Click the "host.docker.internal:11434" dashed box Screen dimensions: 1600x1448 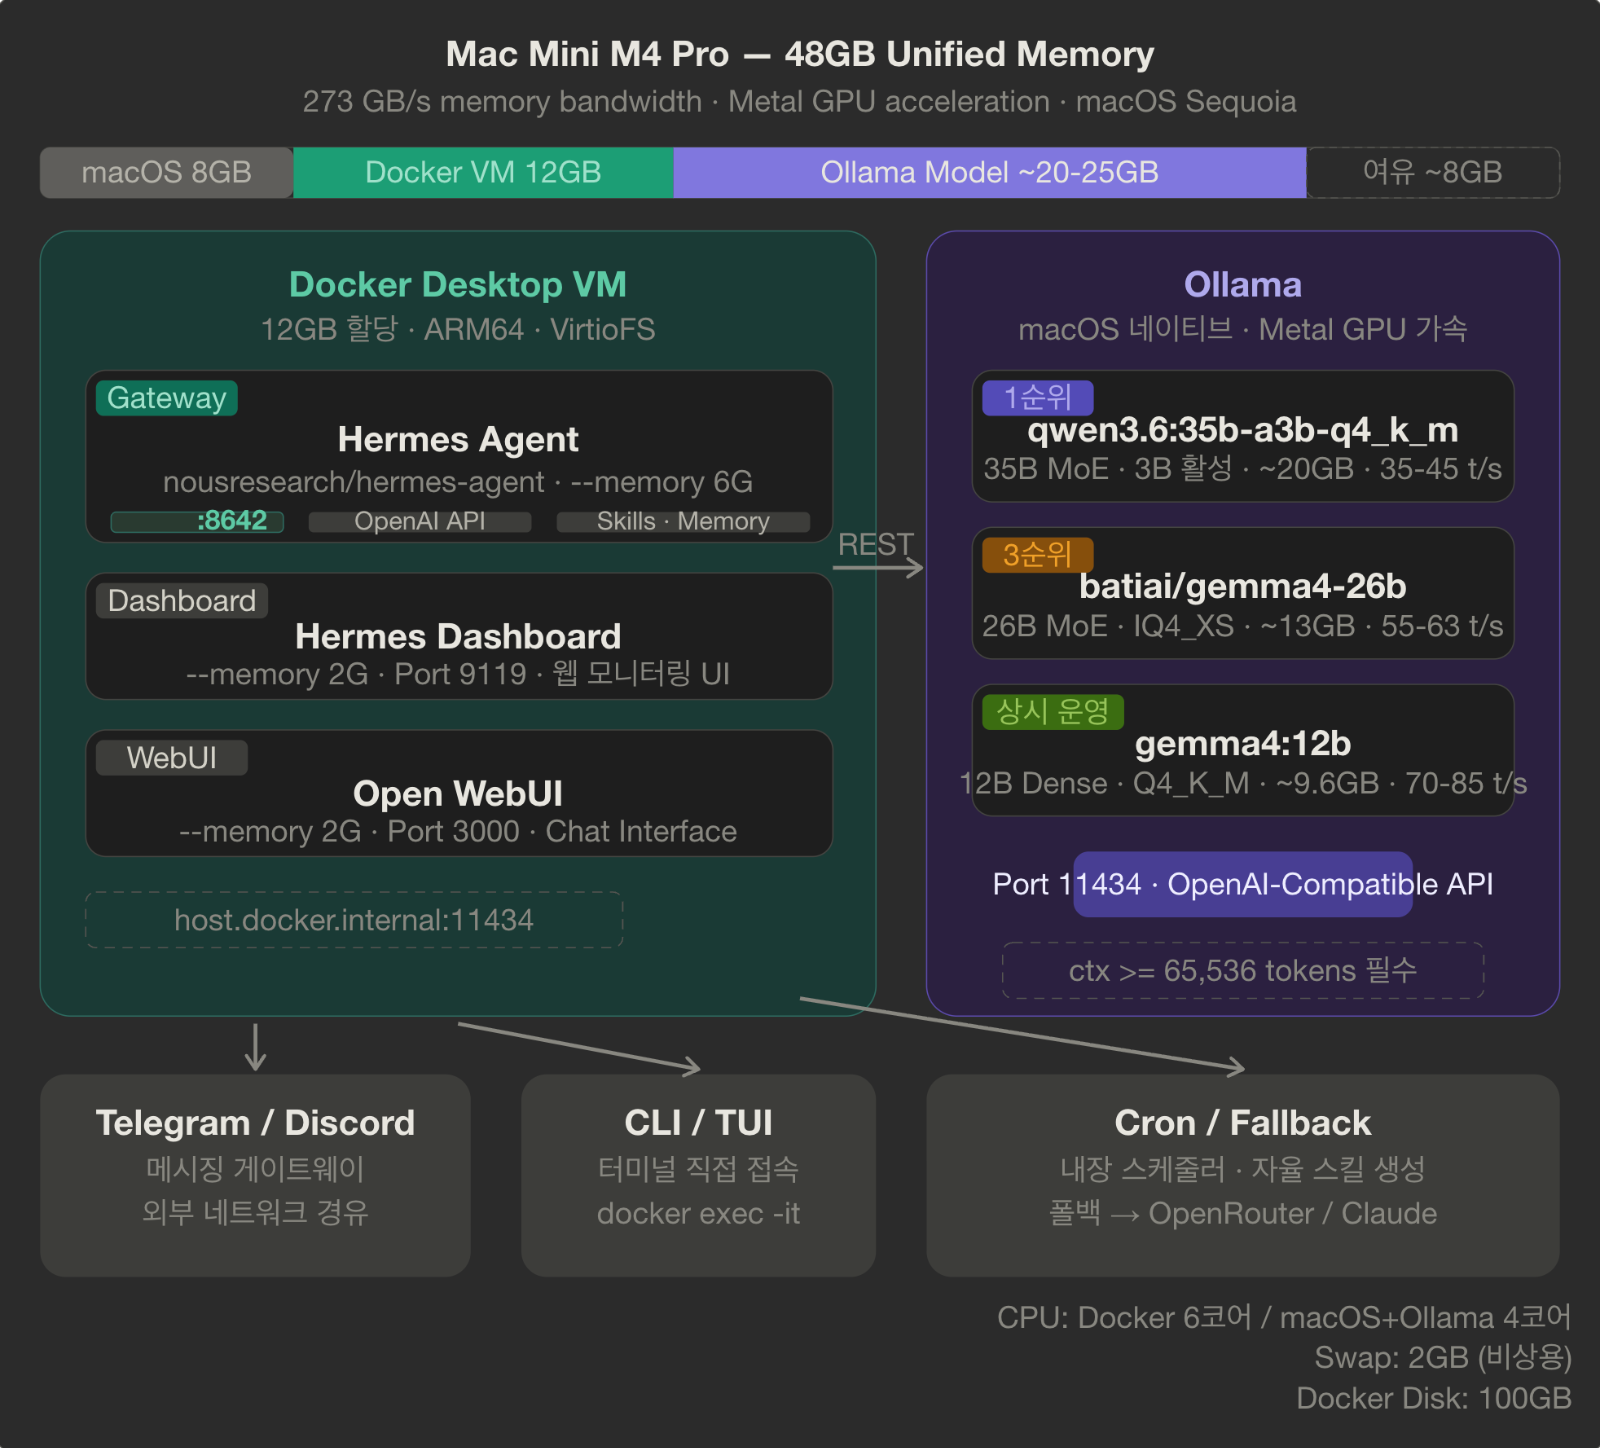[354, 920]
